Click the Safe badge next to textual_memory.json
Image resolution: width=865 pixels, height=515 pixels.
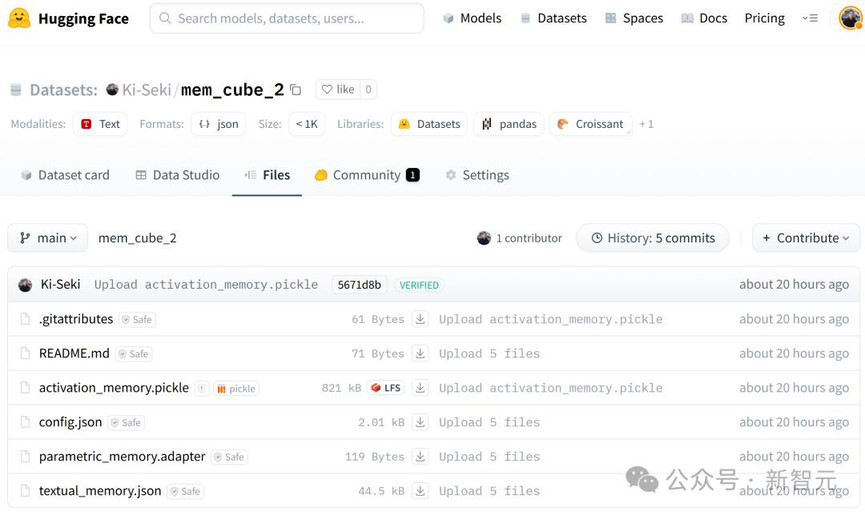186,491
